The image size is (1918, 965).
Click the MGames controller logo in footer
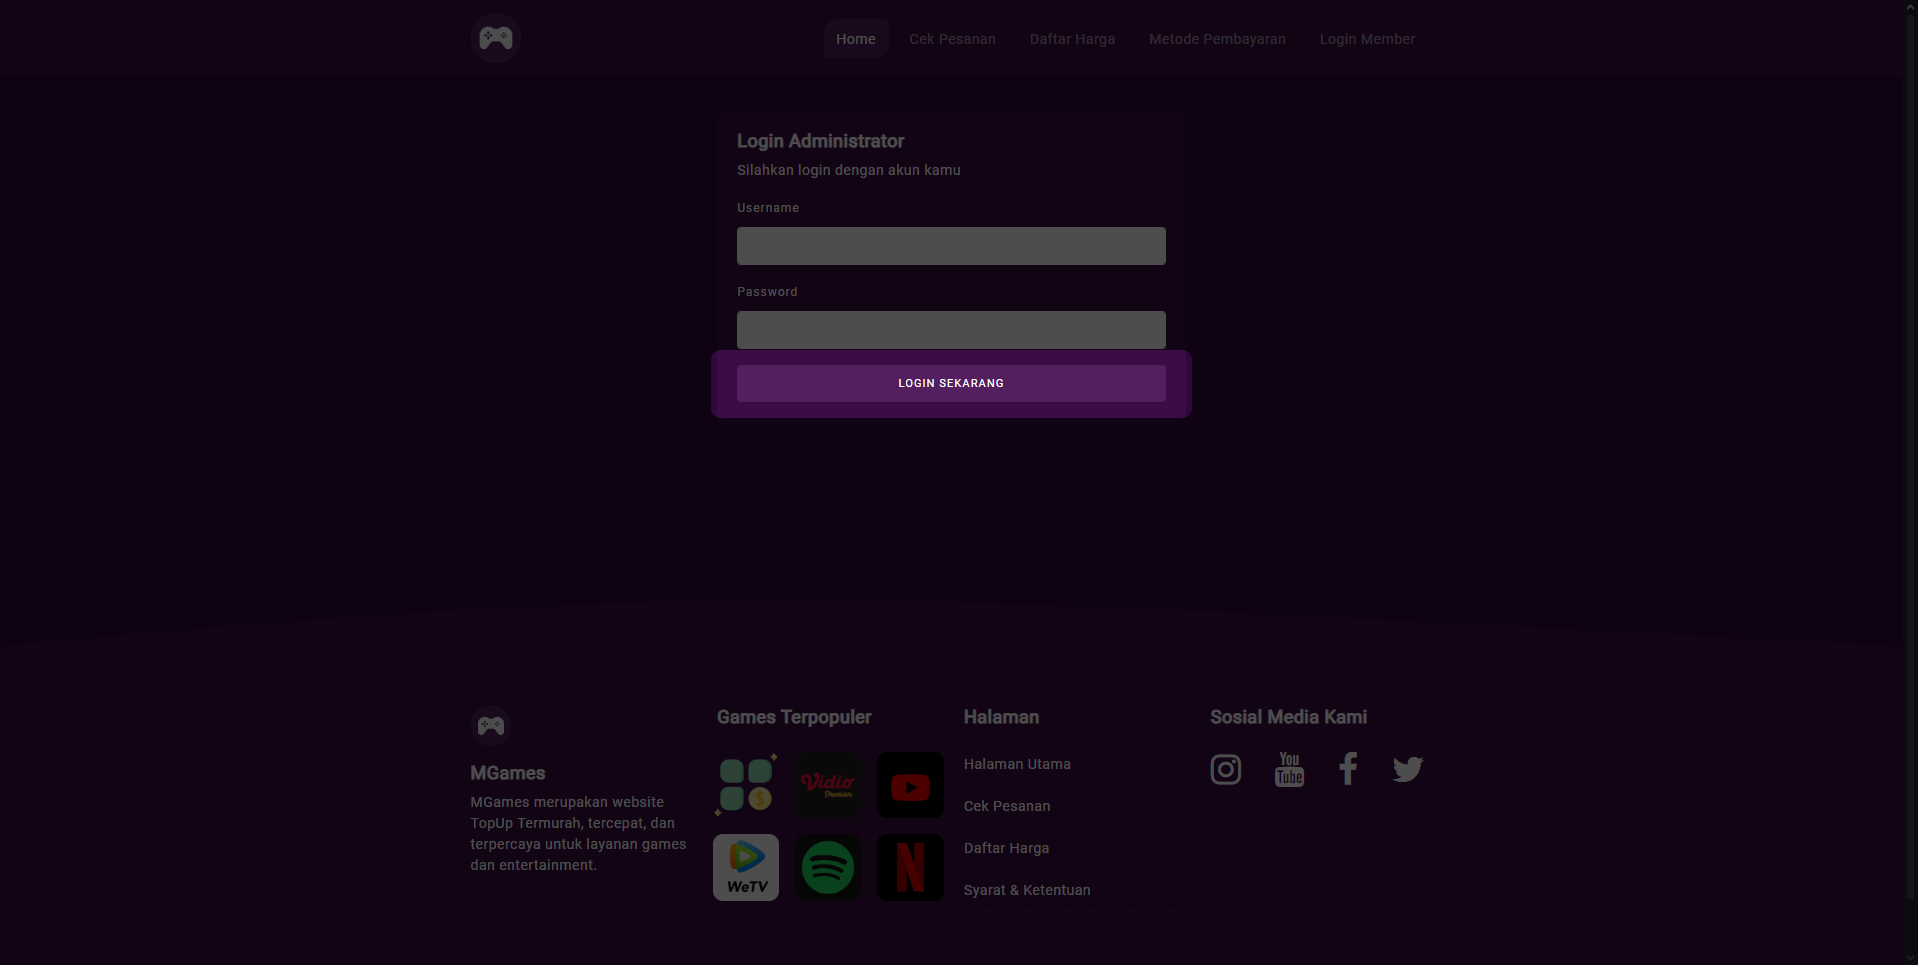tap(491, 726)
